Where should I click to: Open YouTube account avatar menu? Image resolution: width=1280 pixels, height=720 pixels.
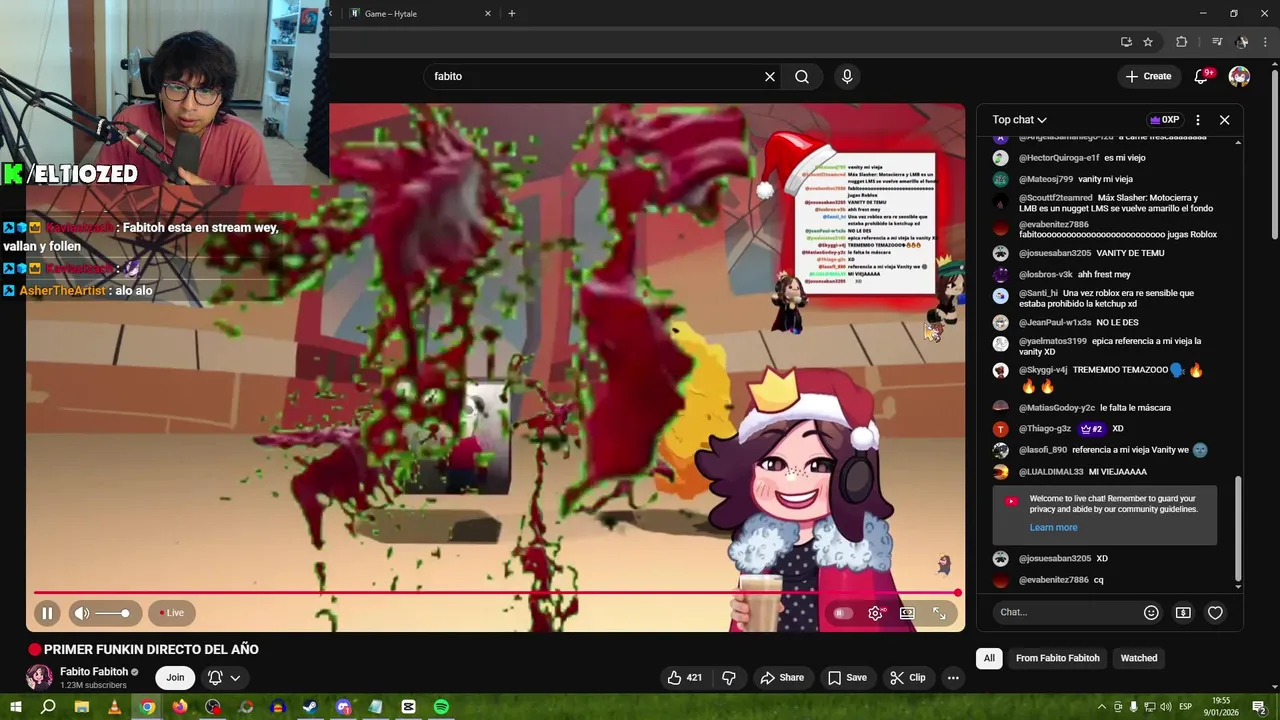[1239, 76]
